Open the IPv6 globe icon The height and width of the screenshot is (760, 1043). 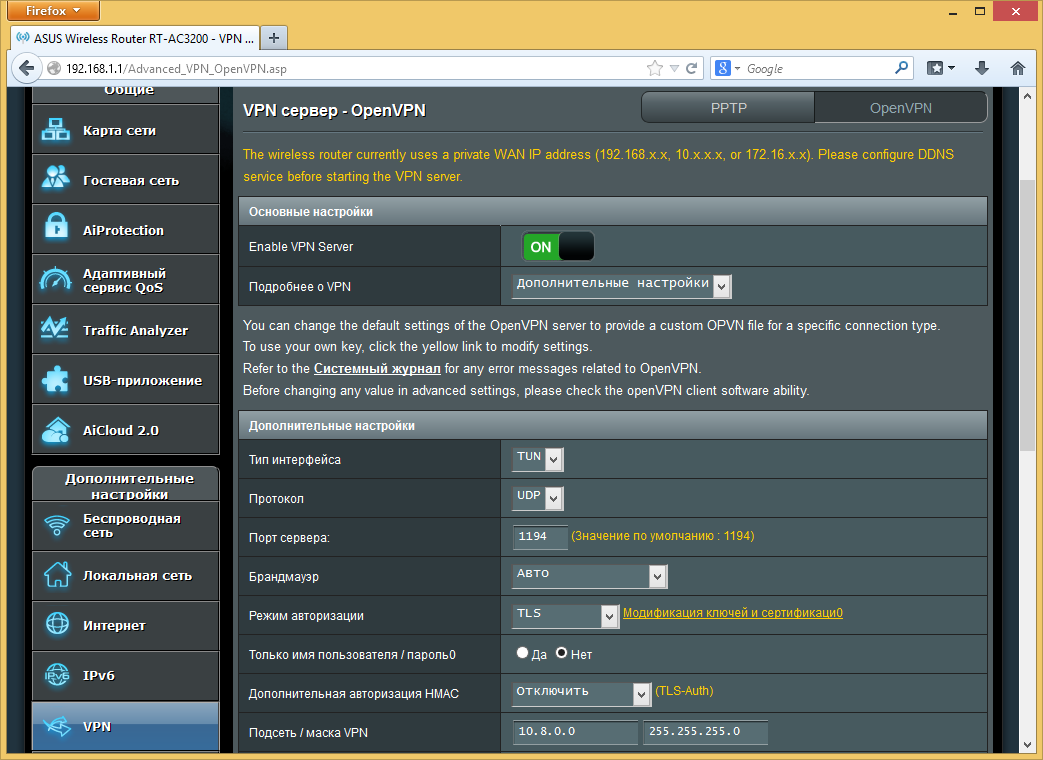pos(57,674)
